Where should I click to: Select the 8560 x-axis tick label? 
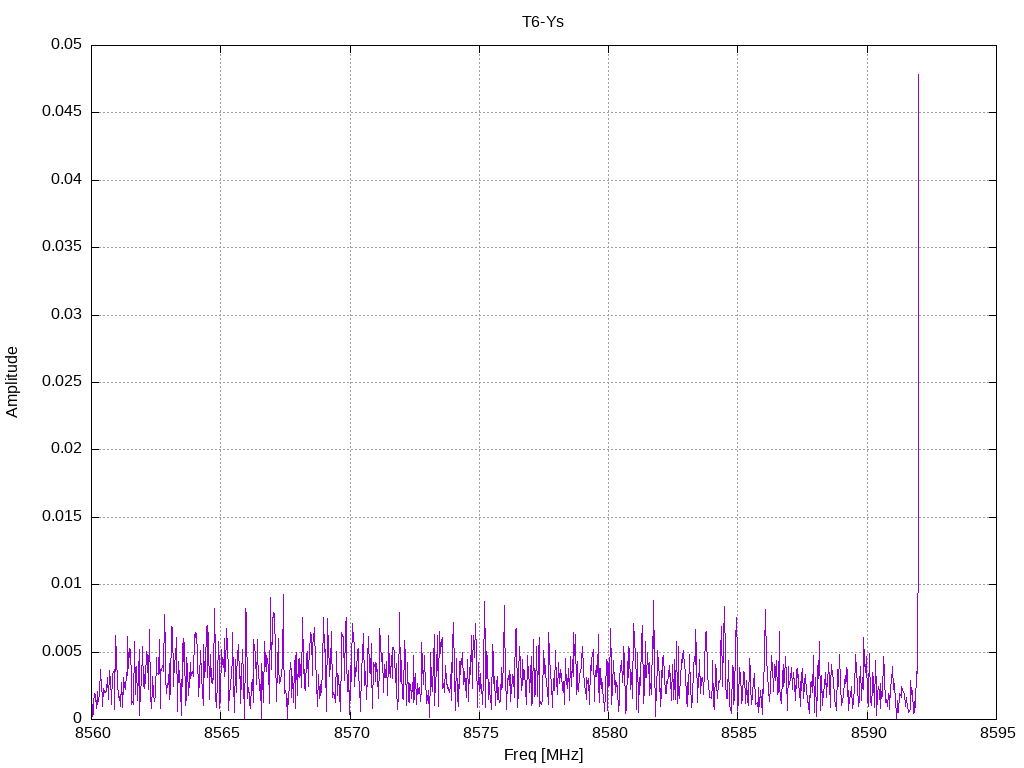click(x=92, y=733)
